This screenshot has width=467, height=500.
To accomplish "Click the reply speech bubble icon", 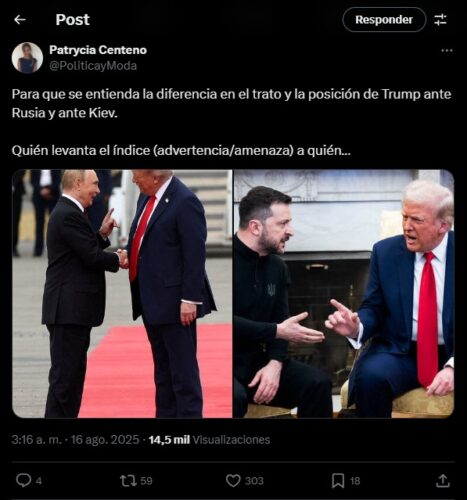I will (x=23, y=481).
